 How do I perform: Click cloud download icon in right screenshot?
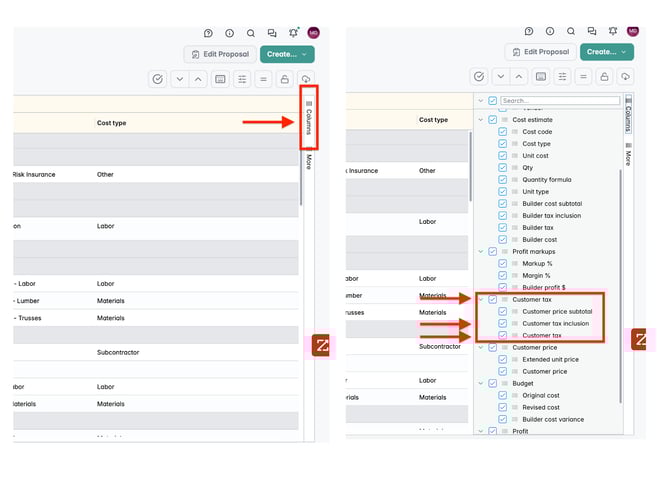click(x=625, y=78)
